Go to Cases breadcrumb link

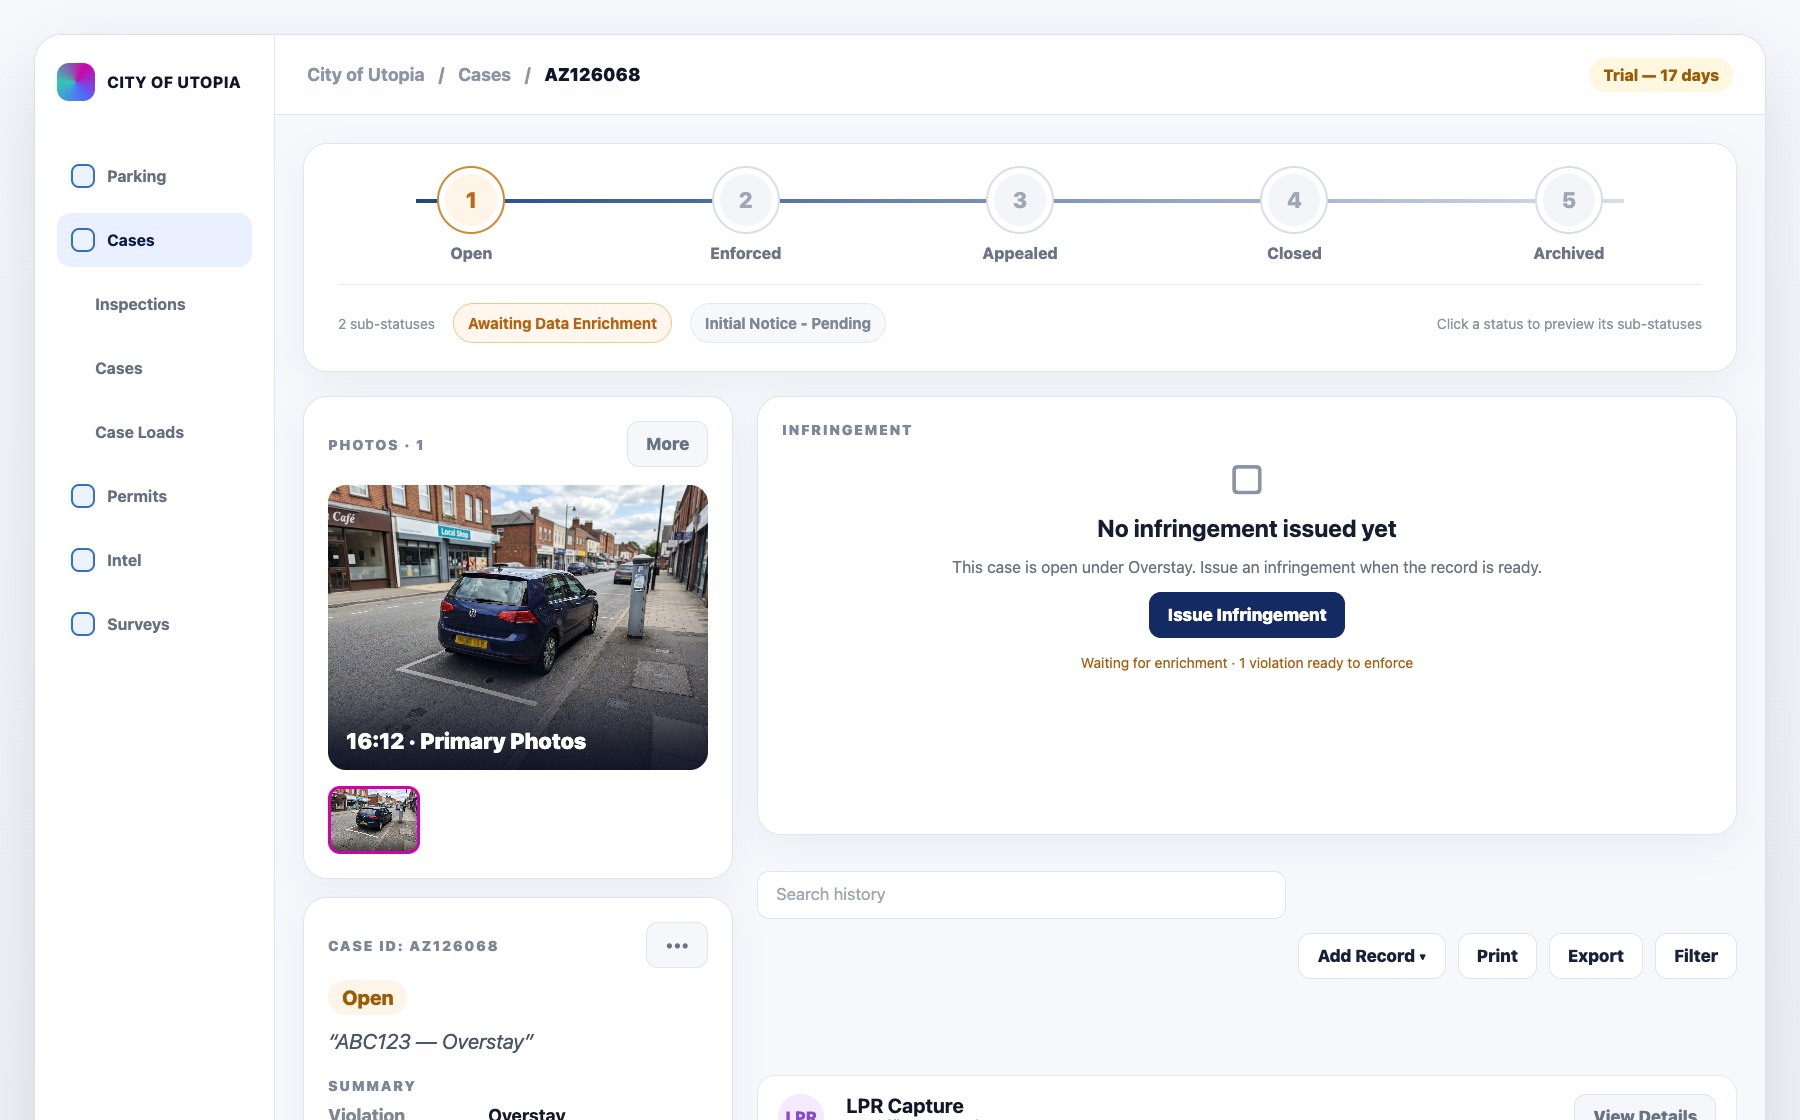(x=484, y=75)
